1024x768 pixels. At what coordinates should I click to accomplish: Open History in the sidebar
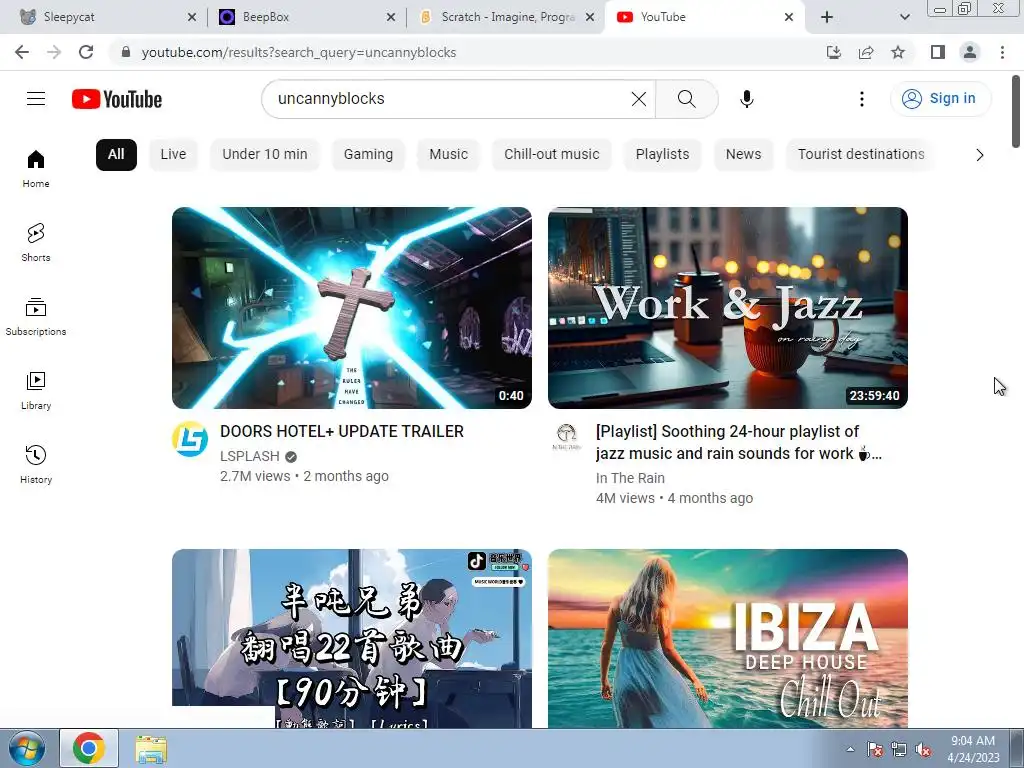tap(36, 464)
